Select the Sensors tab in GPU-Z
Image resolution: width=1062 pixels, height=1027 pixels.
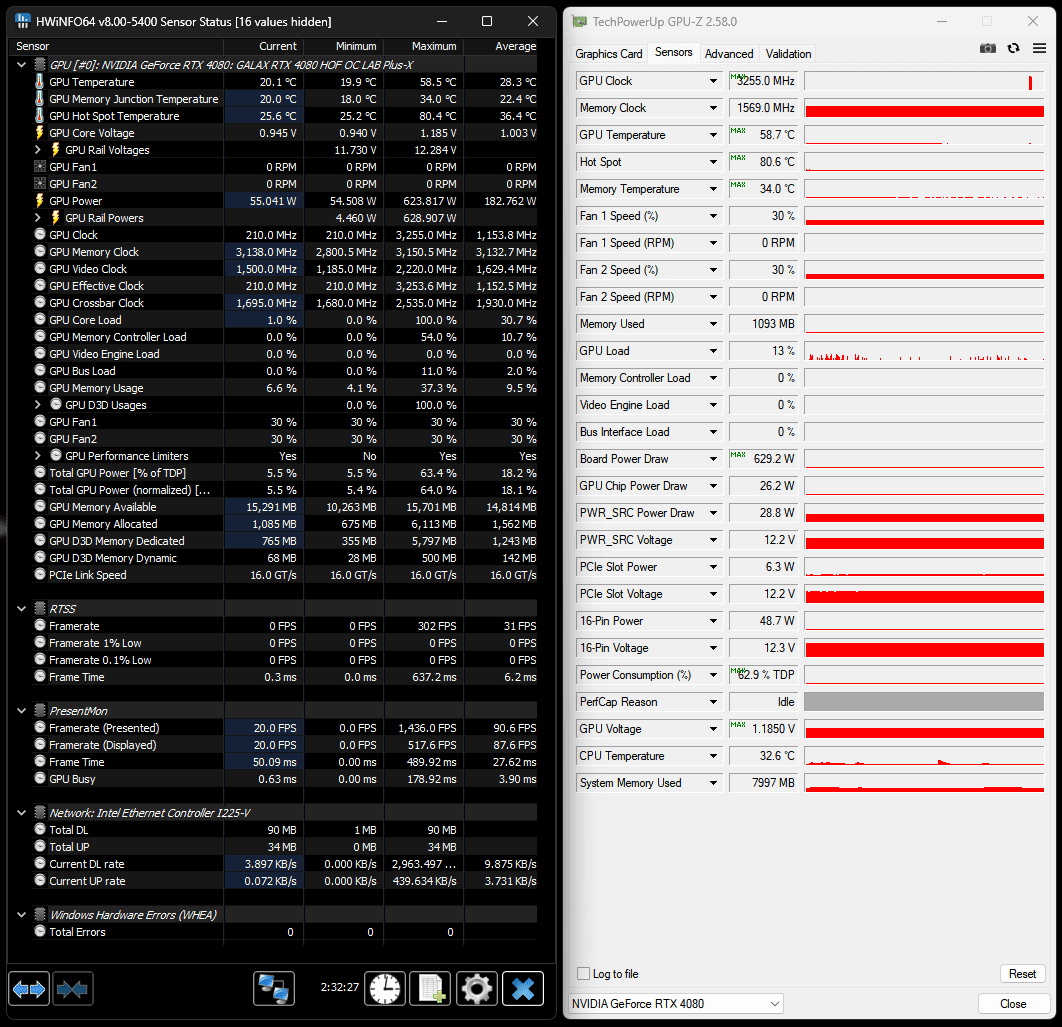(673, 52)
